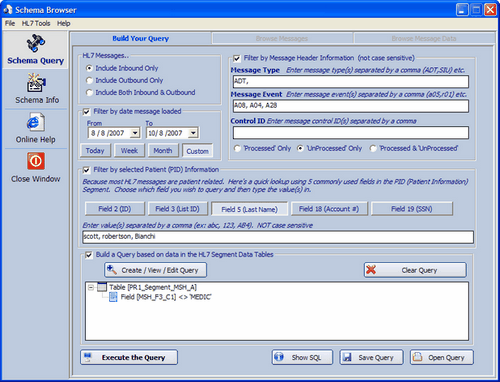Select 'Processed' Only radio button
Viewport: 500px width, 382px height.
pyautogui.click(x=237, y=148)
